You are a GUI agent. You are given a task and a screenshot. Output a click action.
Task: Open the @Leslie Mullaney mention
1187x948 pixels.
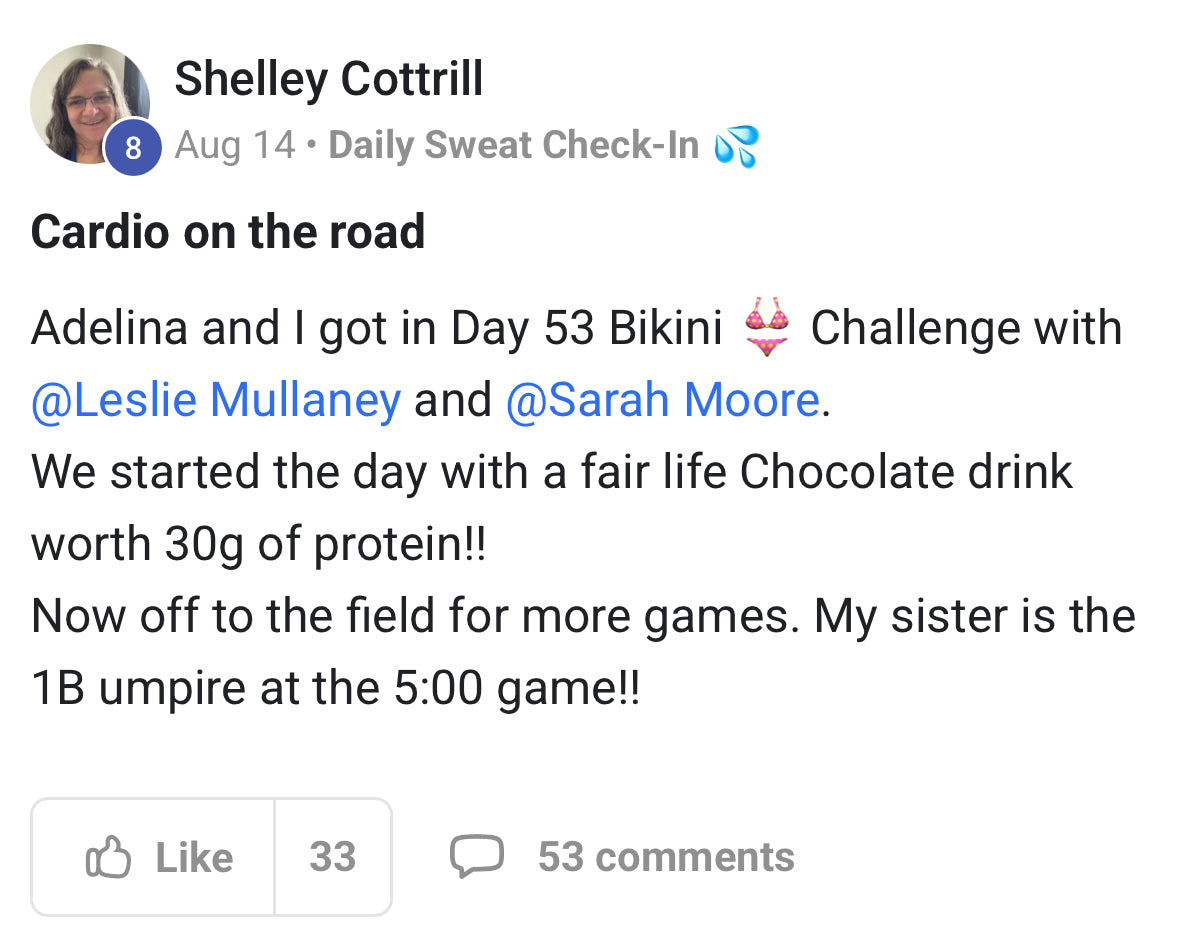click(216, 400)
